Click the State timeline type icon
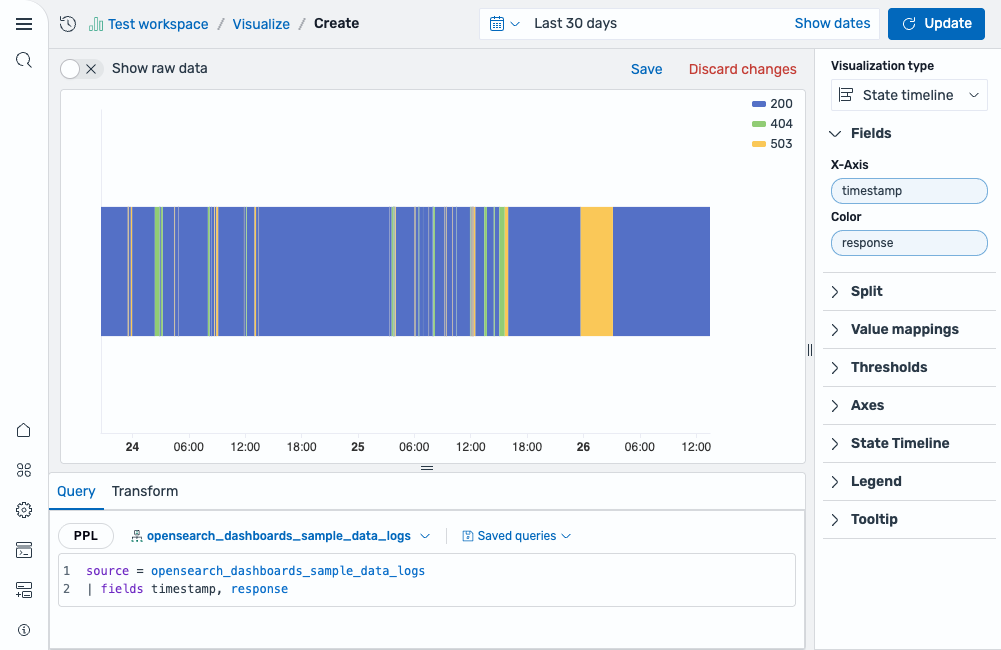This screenshot has height=650, width=1001. tap(846, 95)
